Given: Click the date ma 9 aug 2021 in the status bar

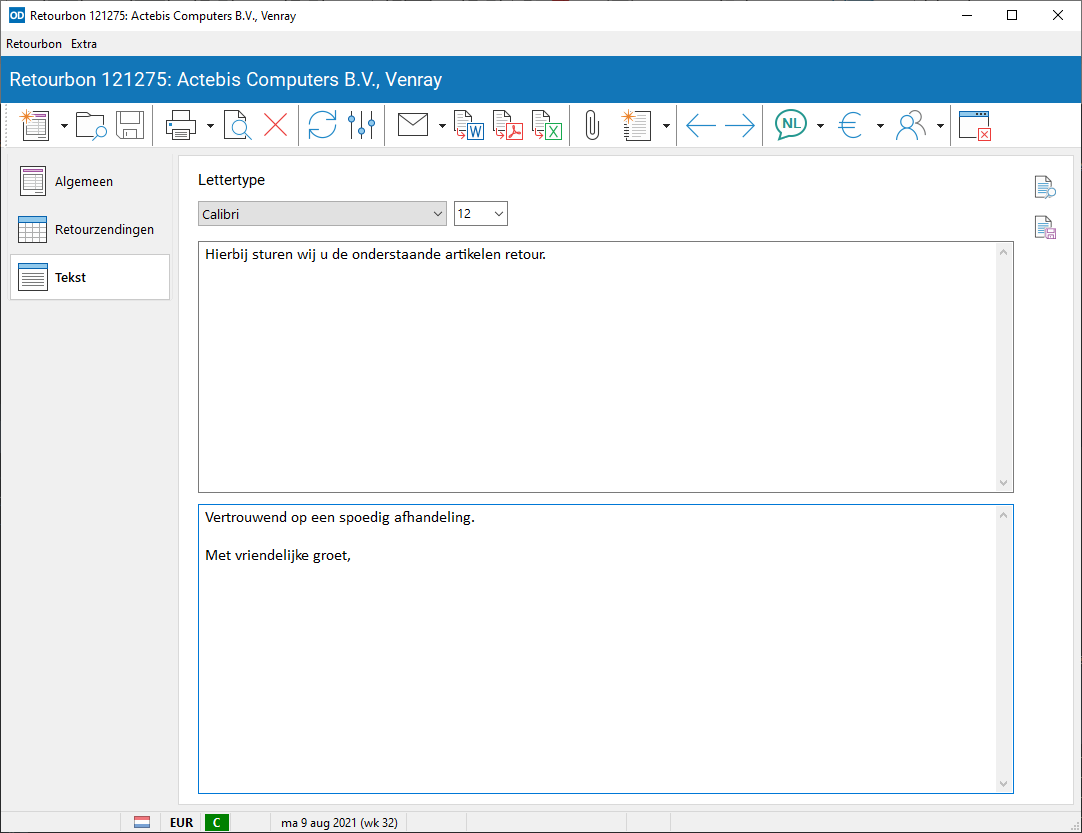Looking at the screenshot, I should pos(340,823).
